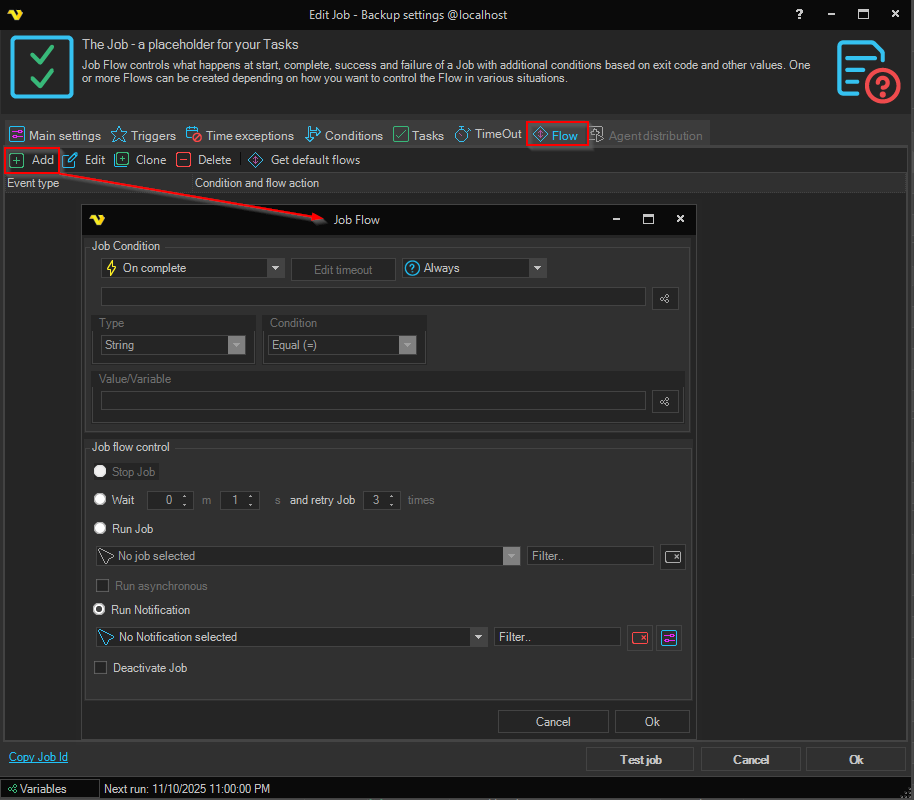Click the Copy Job Id link
The width and height of the screenshot is (914, 800).
pos(38,757)
